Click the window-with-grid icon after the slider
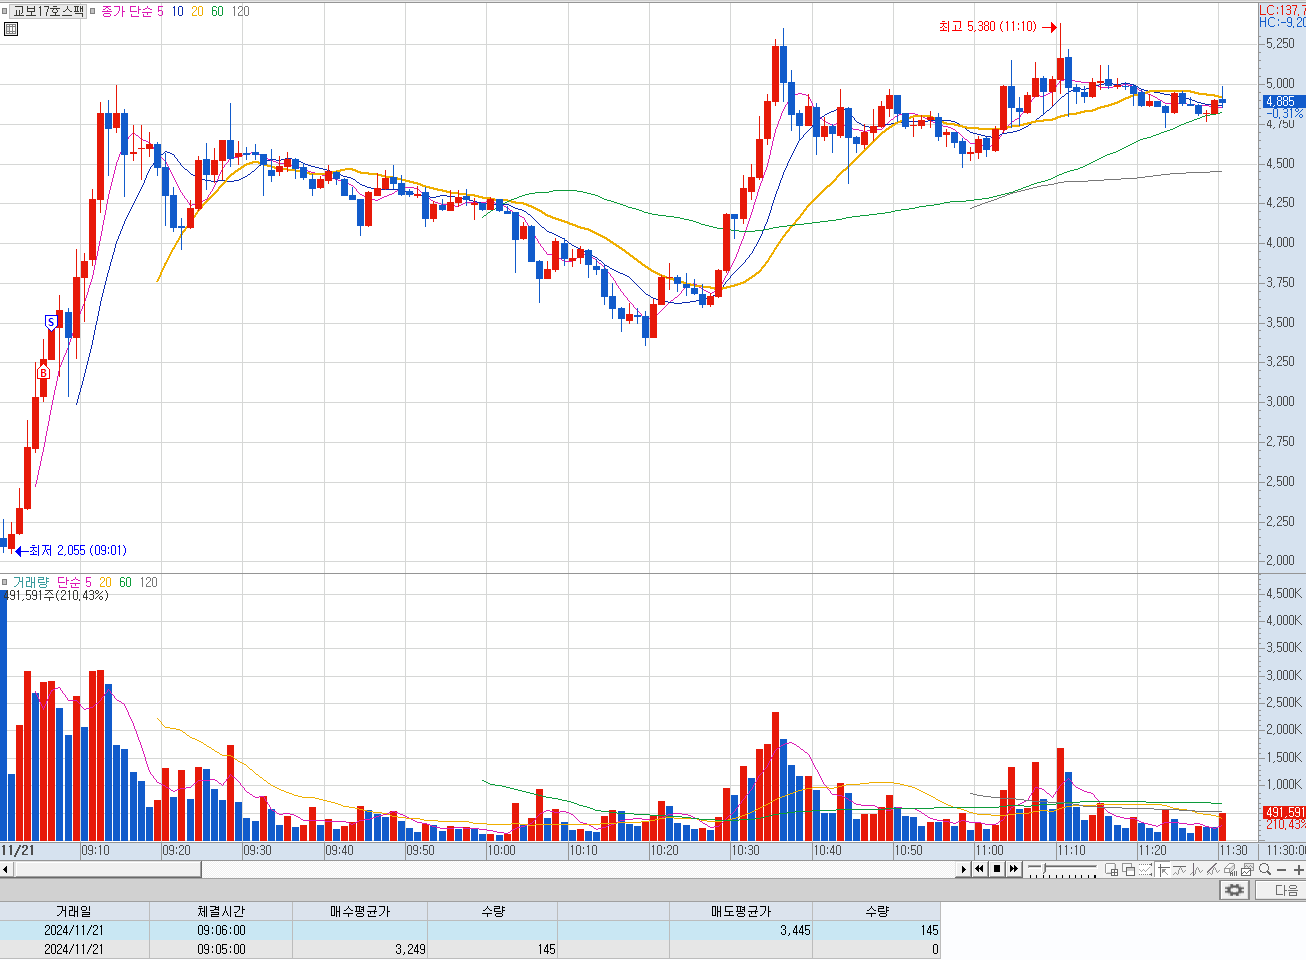This screenshot has width=1306, height=960. click(x=1112, y=870)
